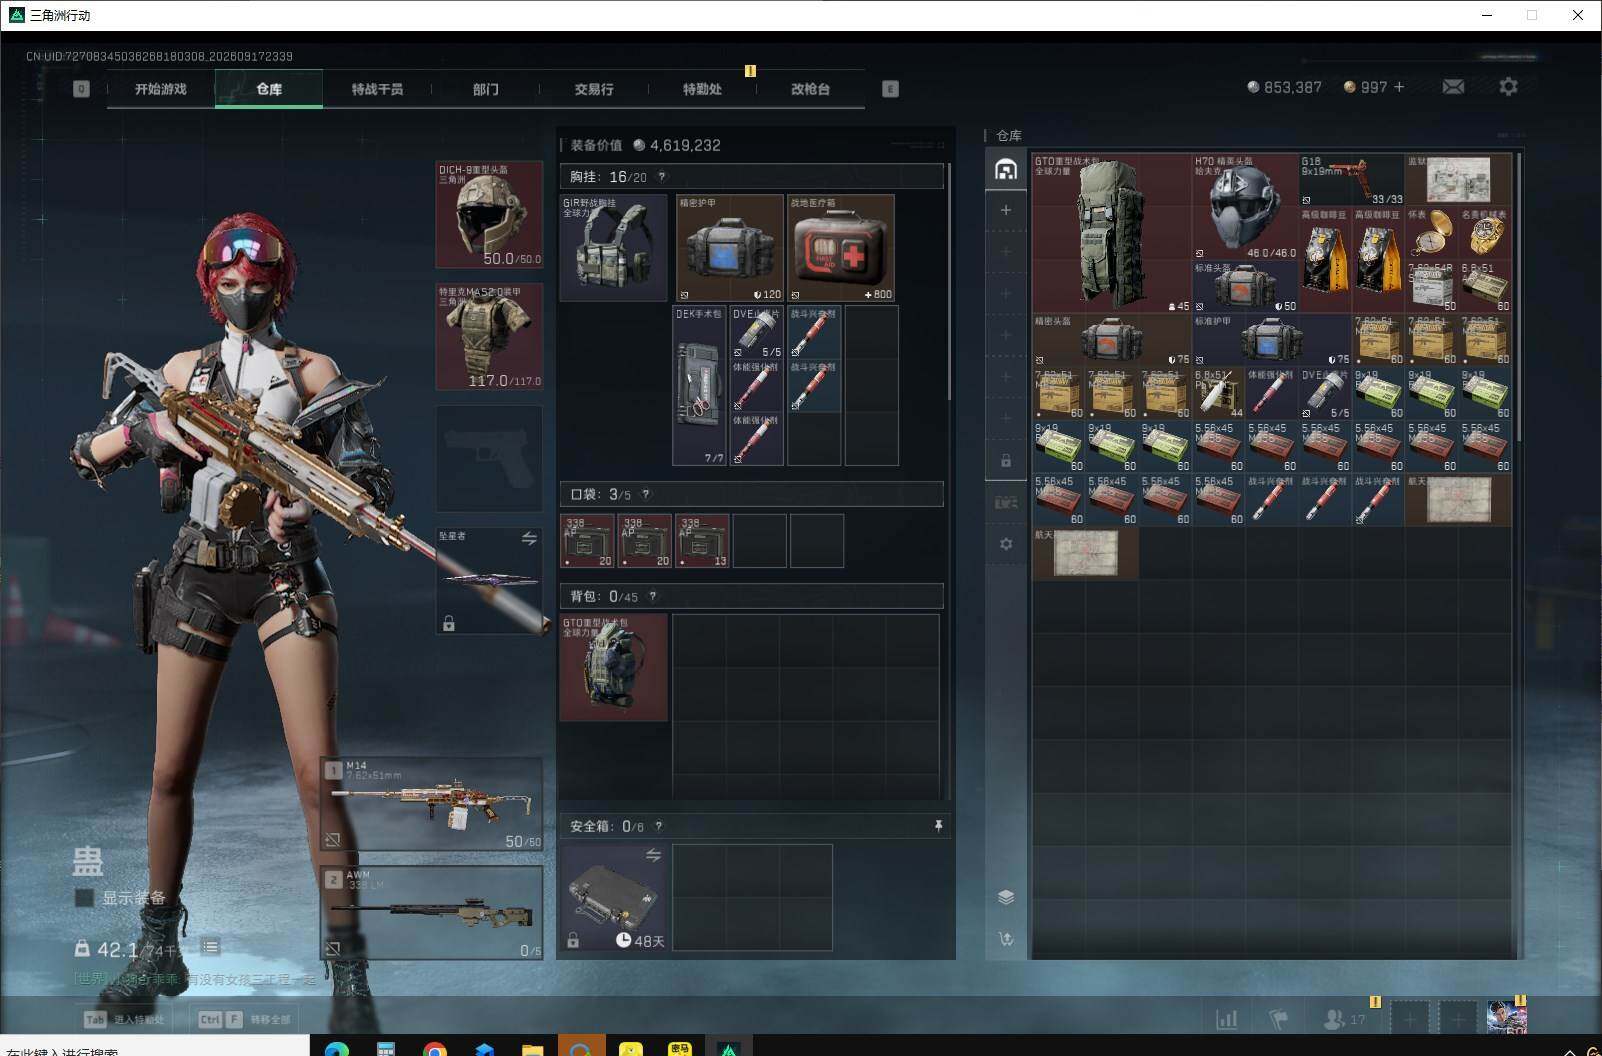Tick the 显示装备 checkbox
This screenshot has height=1056, width=1602.
(x=85, y=898)
